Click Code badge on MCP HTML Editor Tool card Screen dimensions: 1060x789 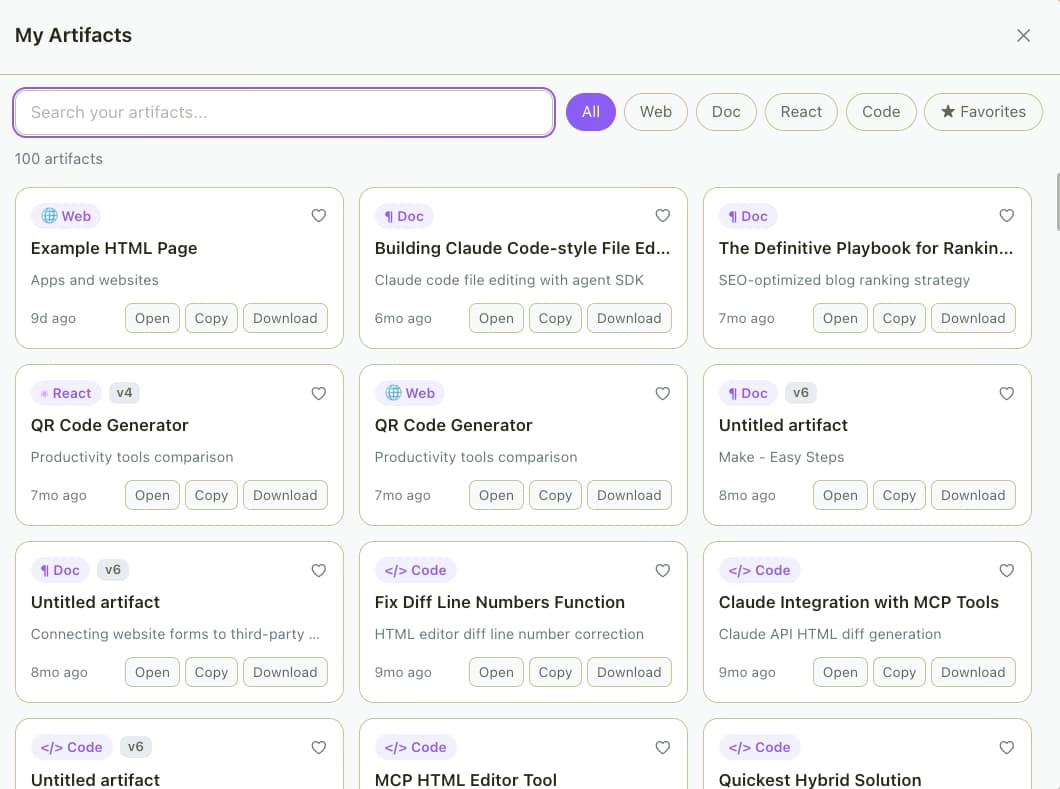[x=416, y=748]
